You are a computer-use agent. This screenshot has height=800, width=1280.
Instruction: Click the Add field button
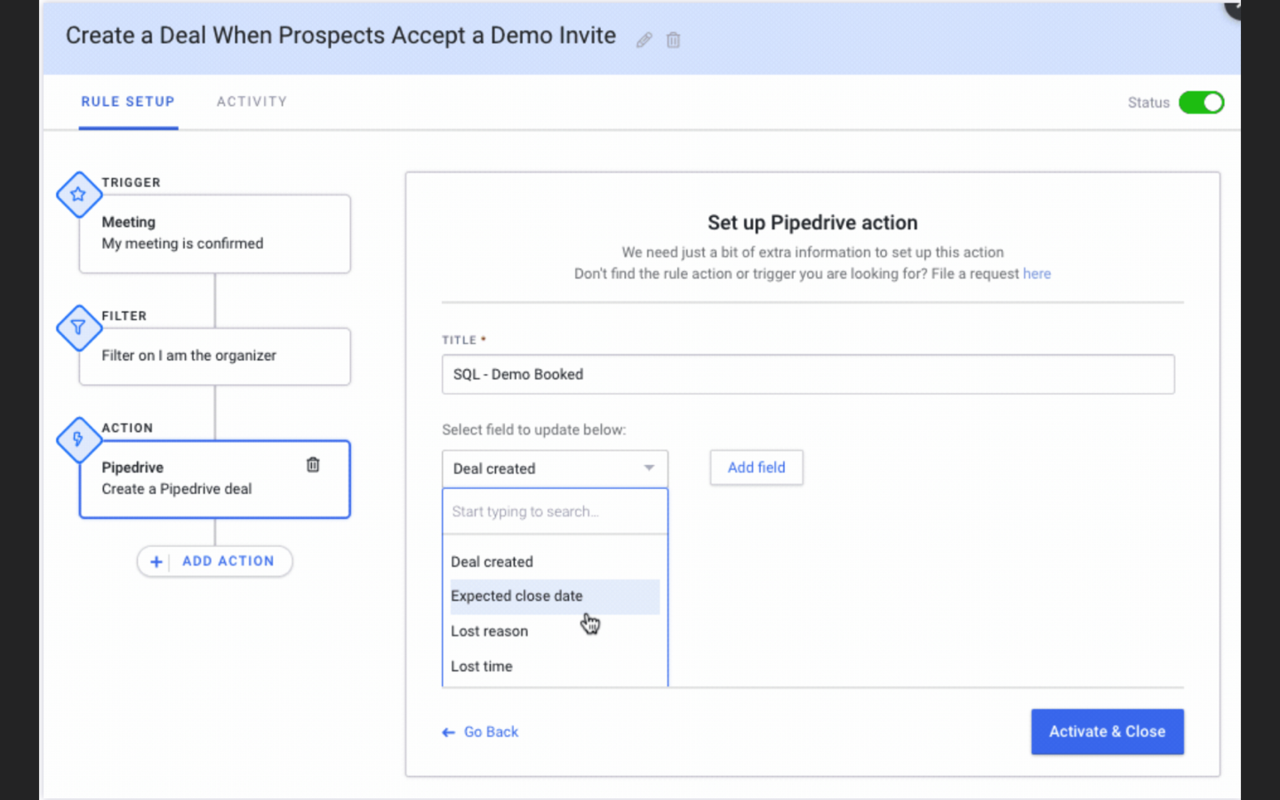pos(756,467)
